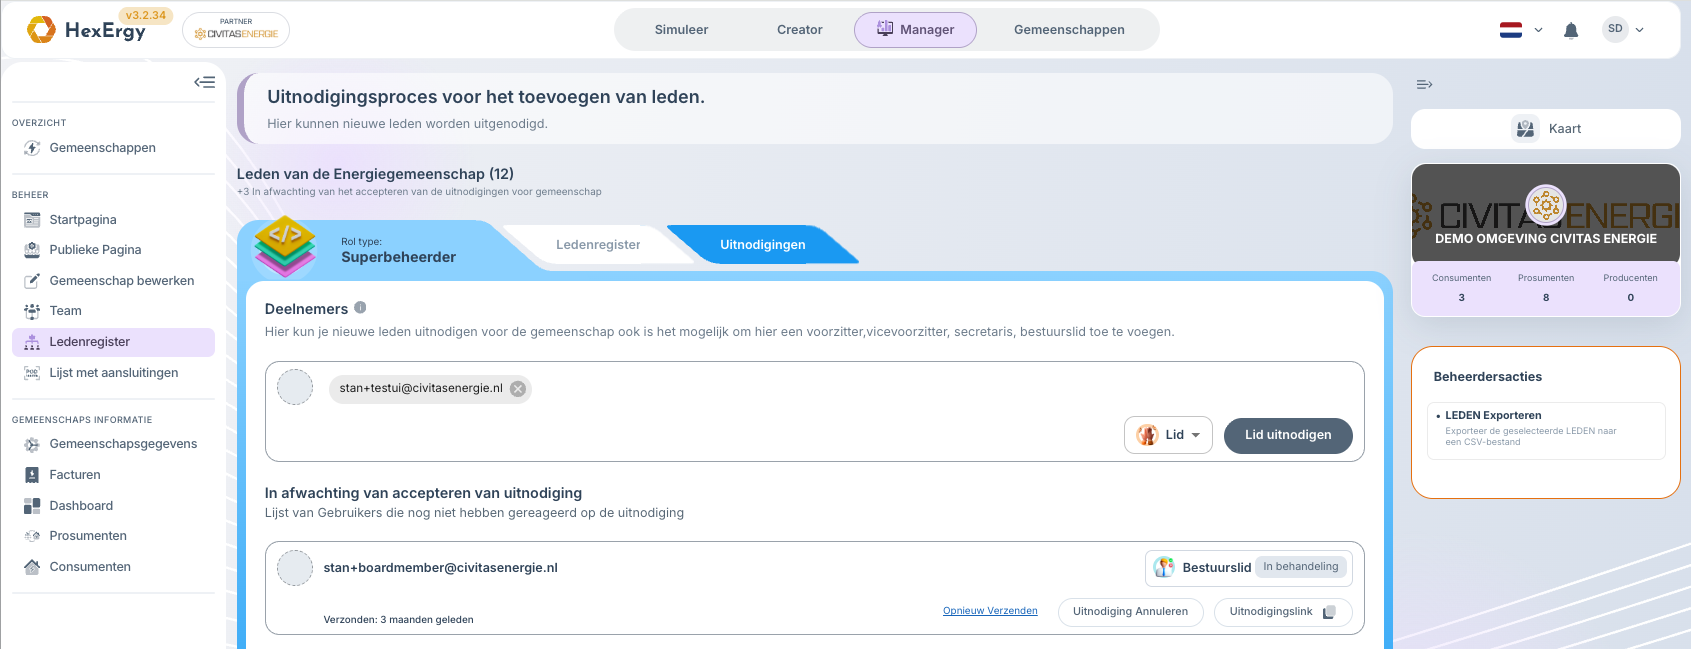Switch to the Ledenregister content tab

[598, 245]
